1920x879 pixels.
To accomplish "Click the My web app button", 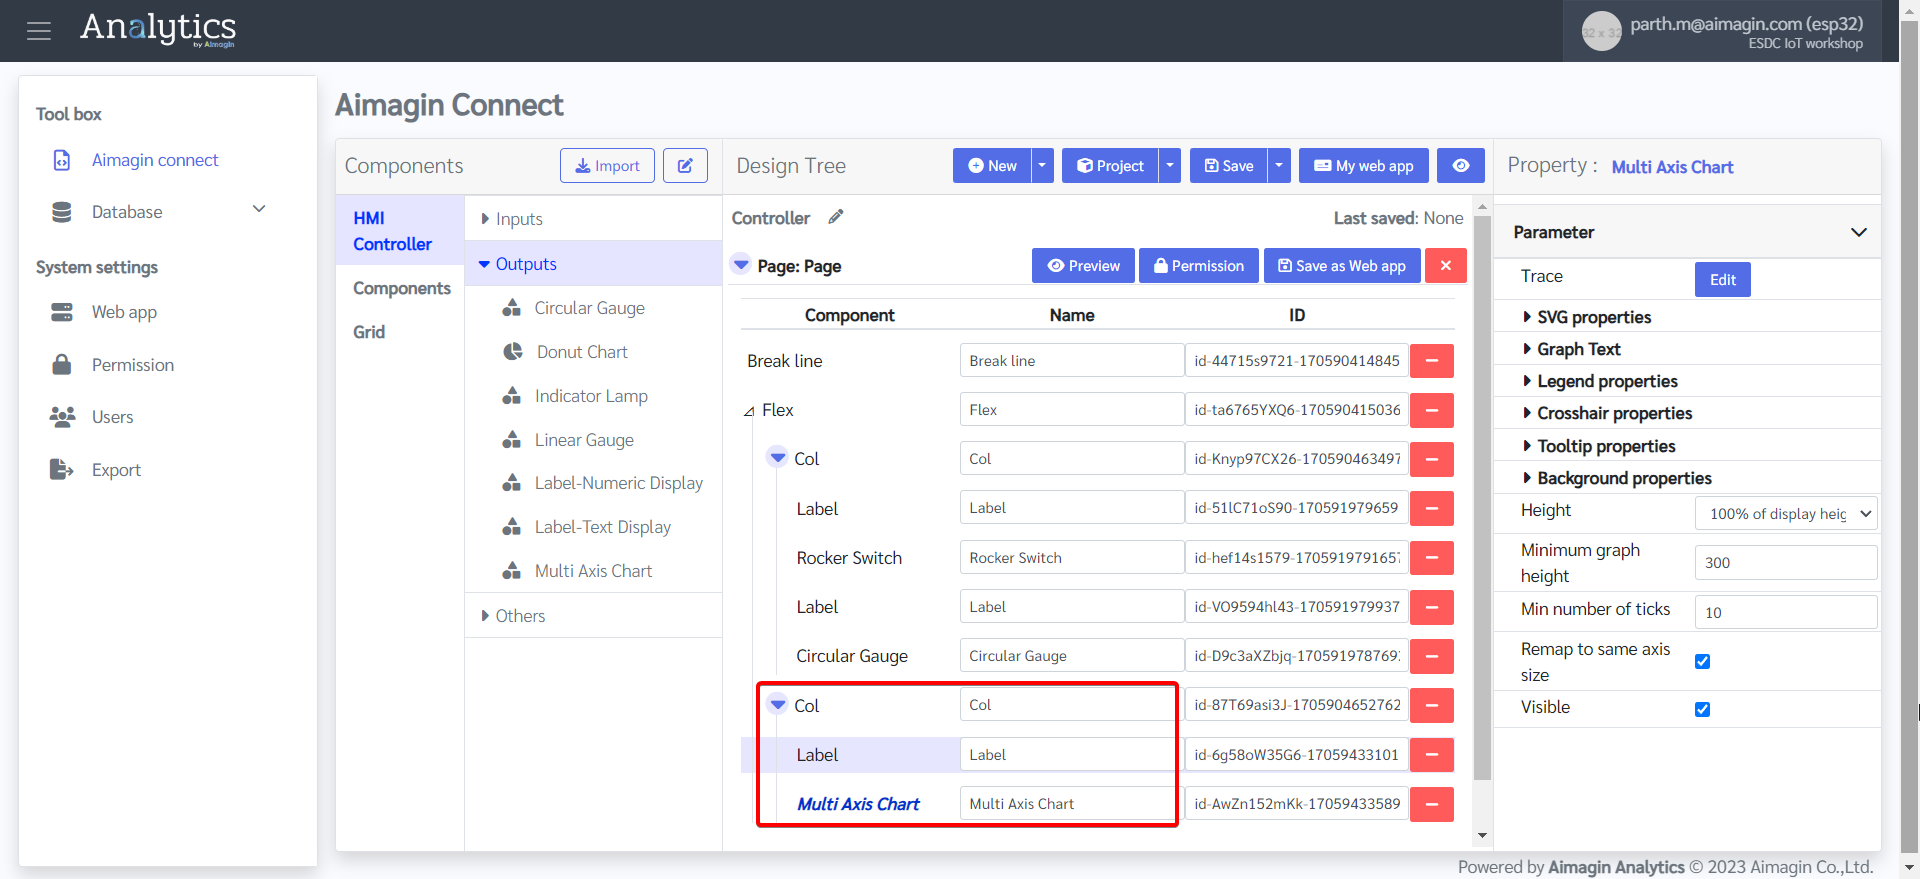I will [1364, 166].
